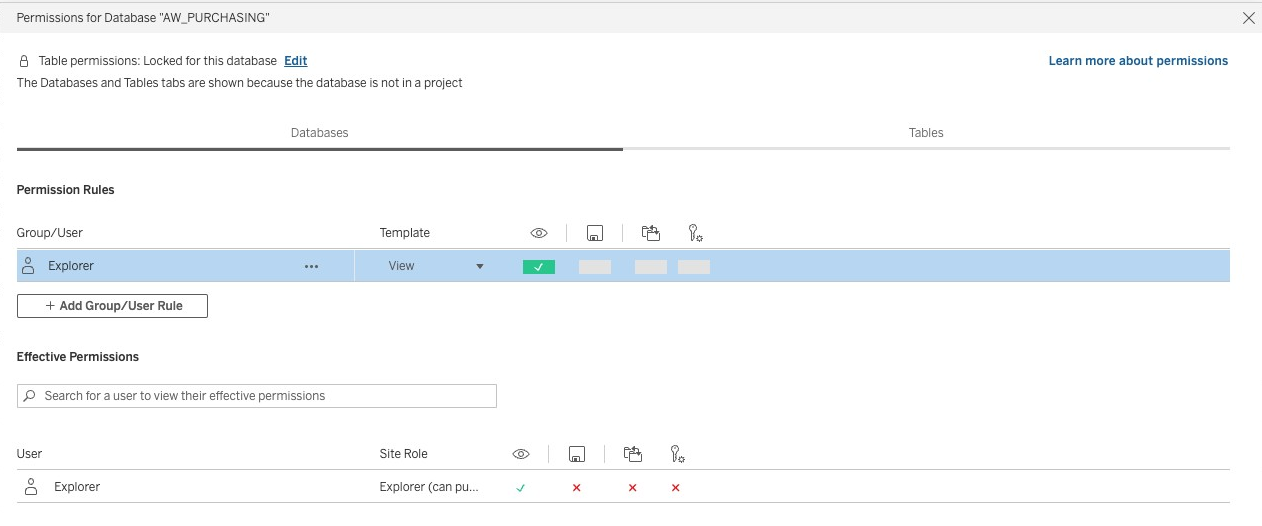Click the effective permissions user search field
Image resolution: width=1262 pixels, height=526 pixels.
pos(257,396)
